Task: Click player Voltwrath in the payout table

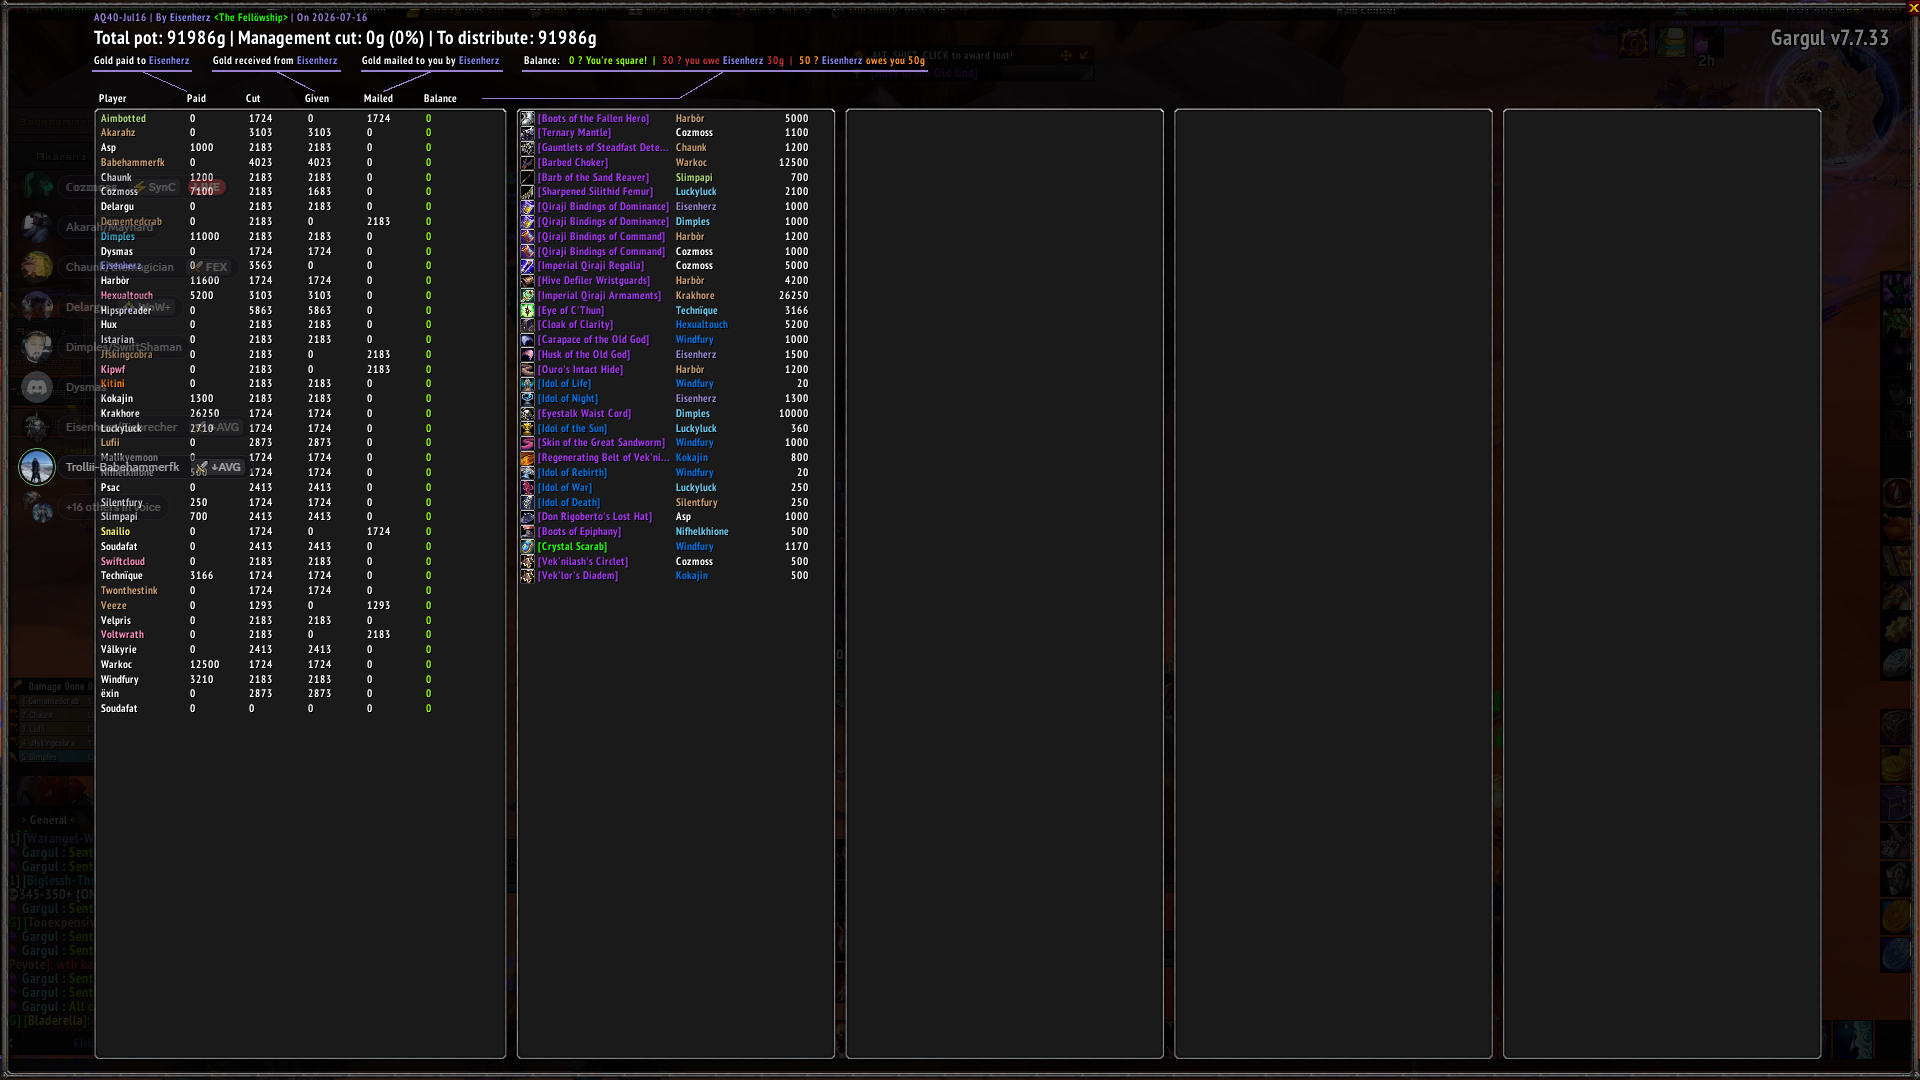Action: point(122,635)
